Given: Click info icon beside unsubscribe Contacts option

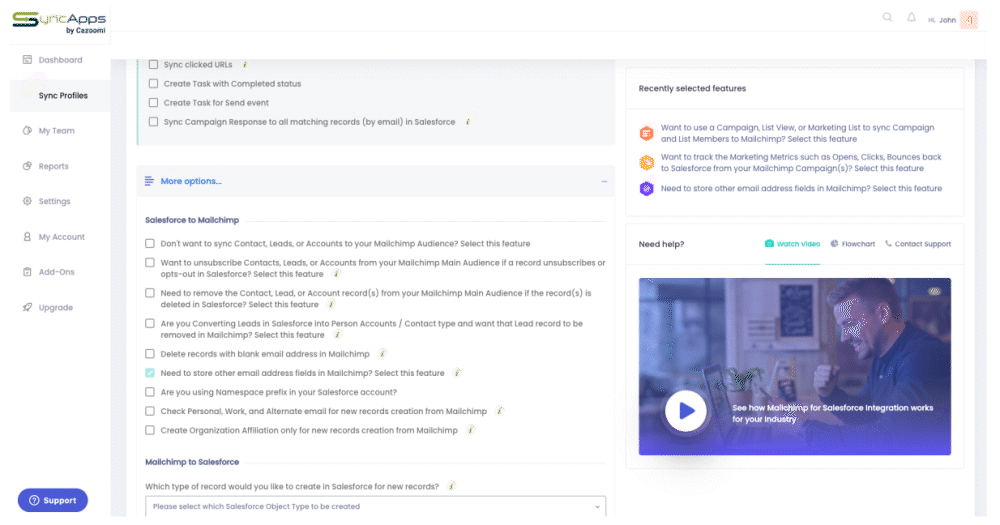Looking at the screenshot, I should 337,274.
